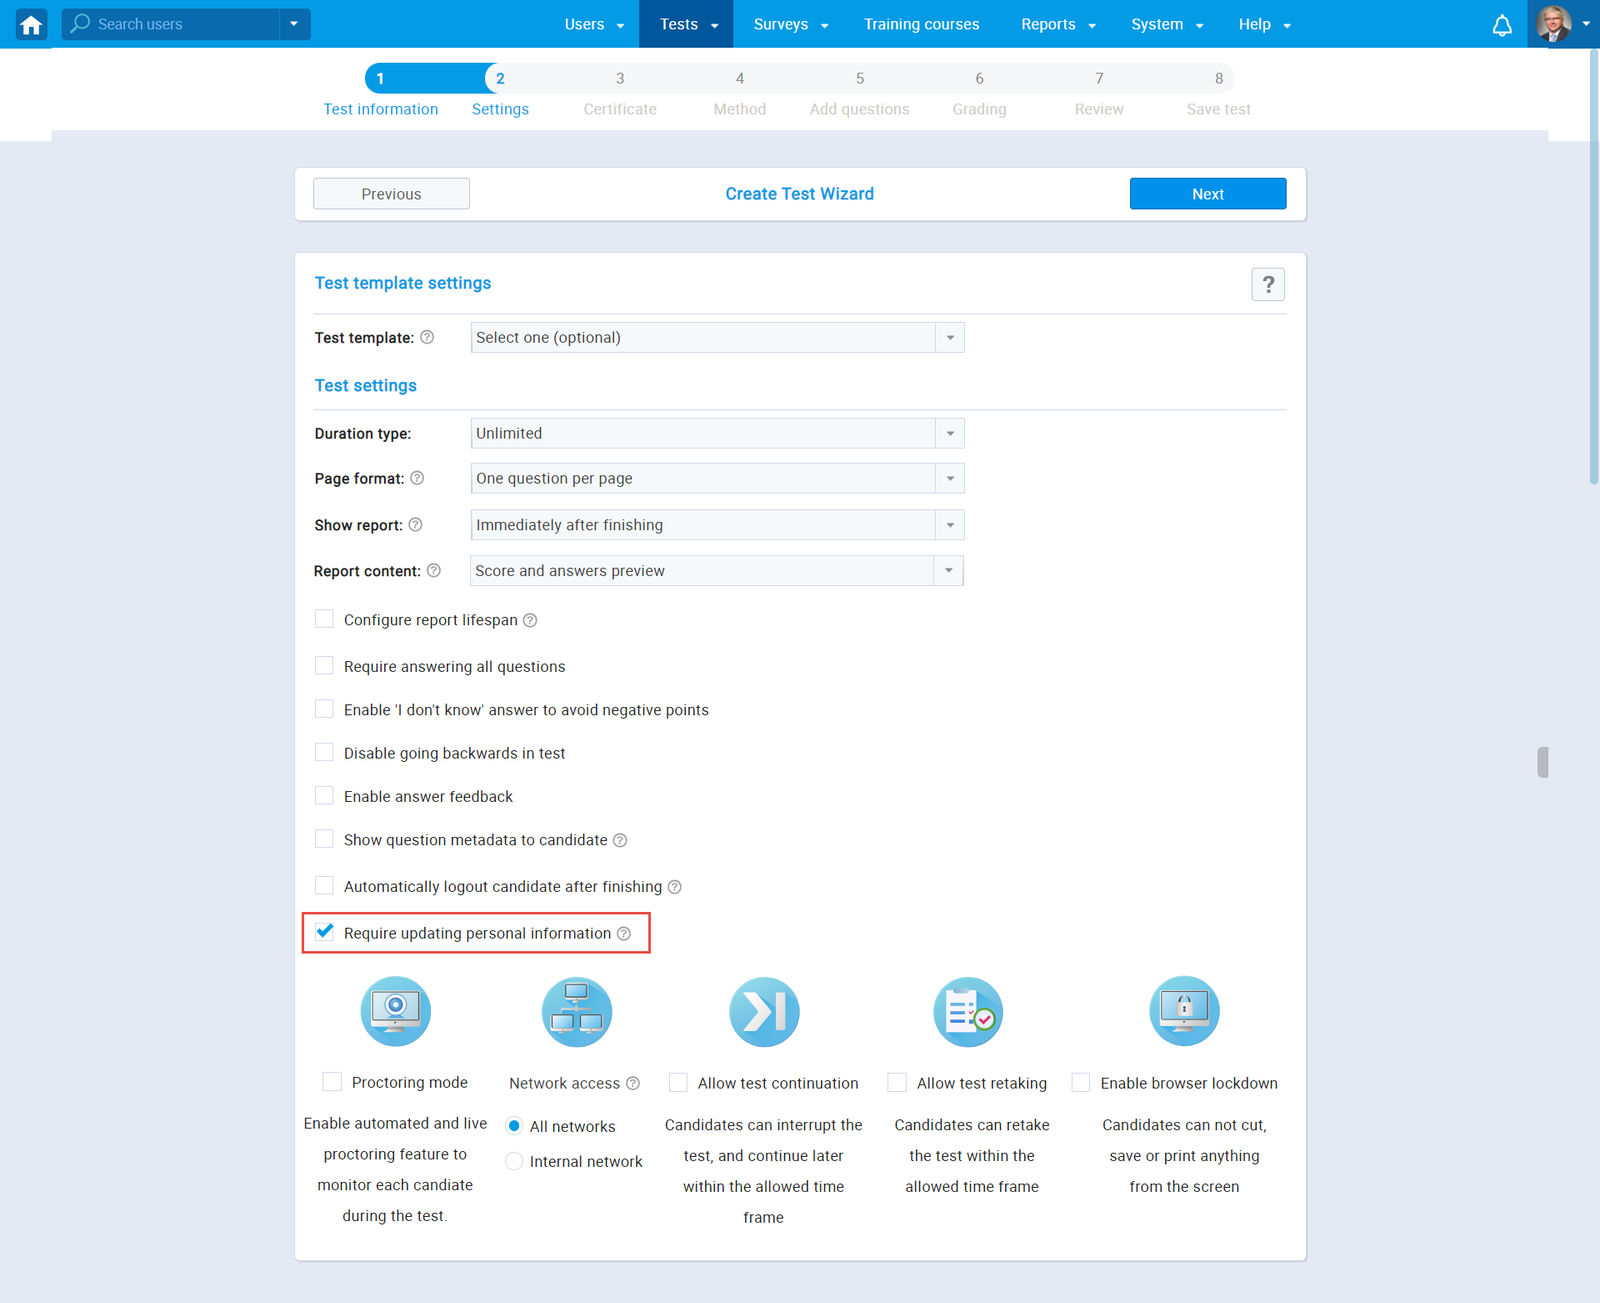Image resolution: width=1600 pixels, height=1303 pixels.
Task: Show help for question metadata option
Action: tap(620, 840)
